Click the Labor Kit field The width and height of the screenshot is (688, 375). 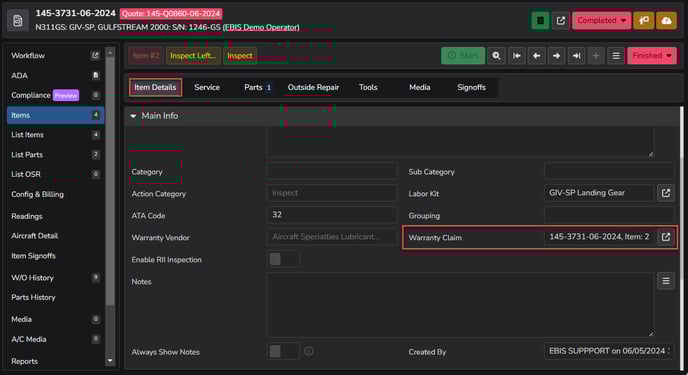point(599,193)
